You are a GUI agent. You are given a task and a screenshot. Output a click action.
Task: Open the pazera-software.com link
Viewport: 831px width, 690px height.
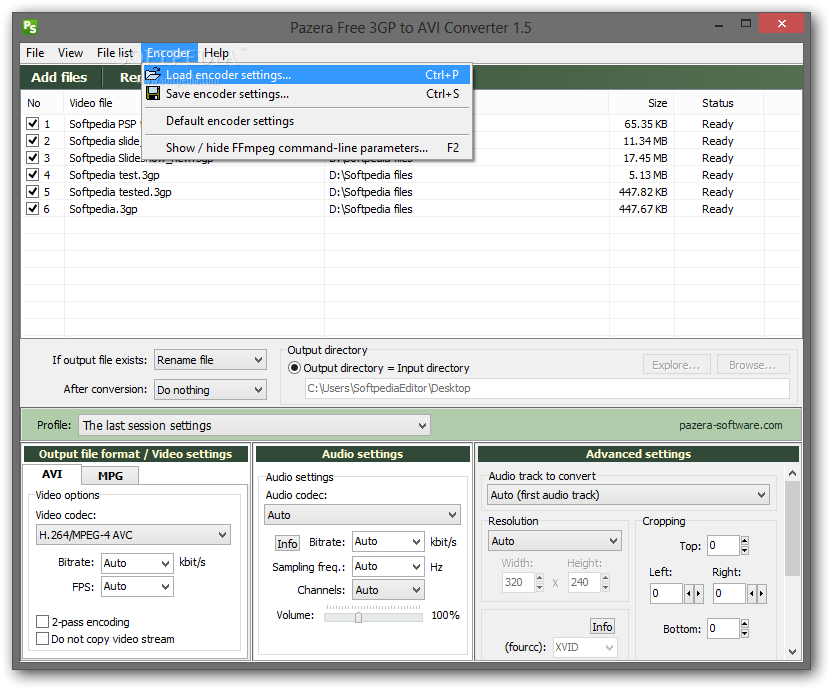pyautogui.click(x=730, y=425)
